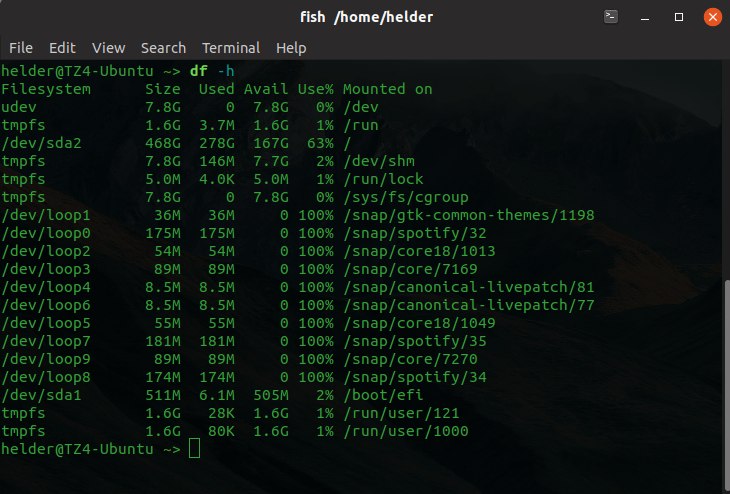Click the '146M' used value

216,161
